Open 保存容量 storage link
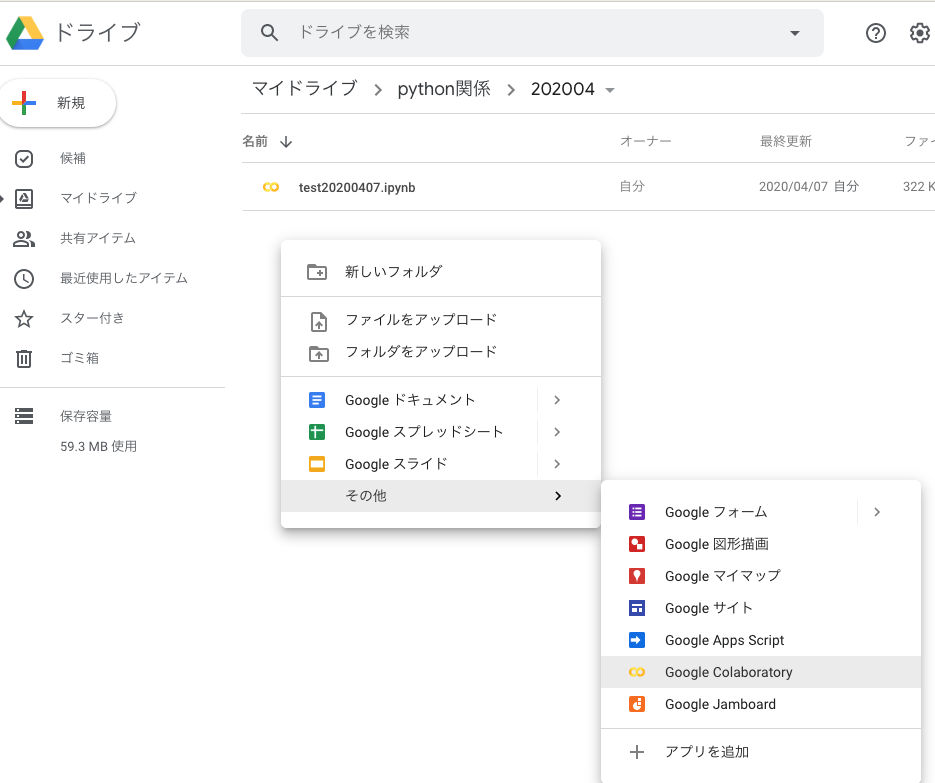The image size is (935, 783). point(85,416)
